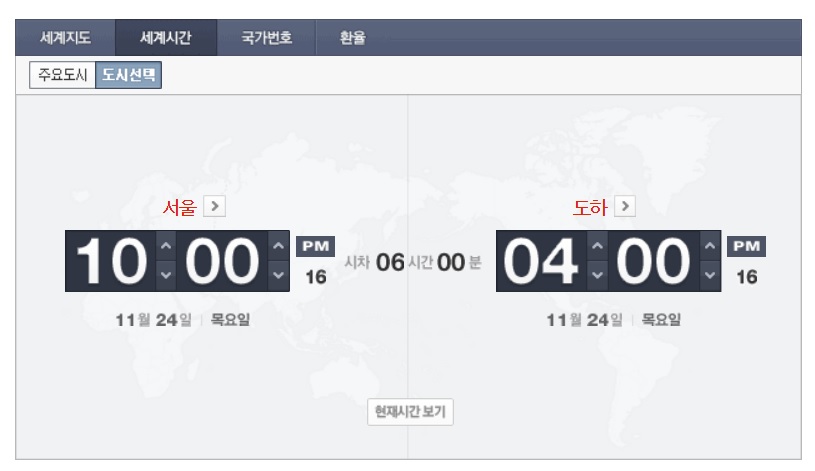Decrease Doha hour with down arrow
Screen dimensions: 815x471
pos(597,276)
